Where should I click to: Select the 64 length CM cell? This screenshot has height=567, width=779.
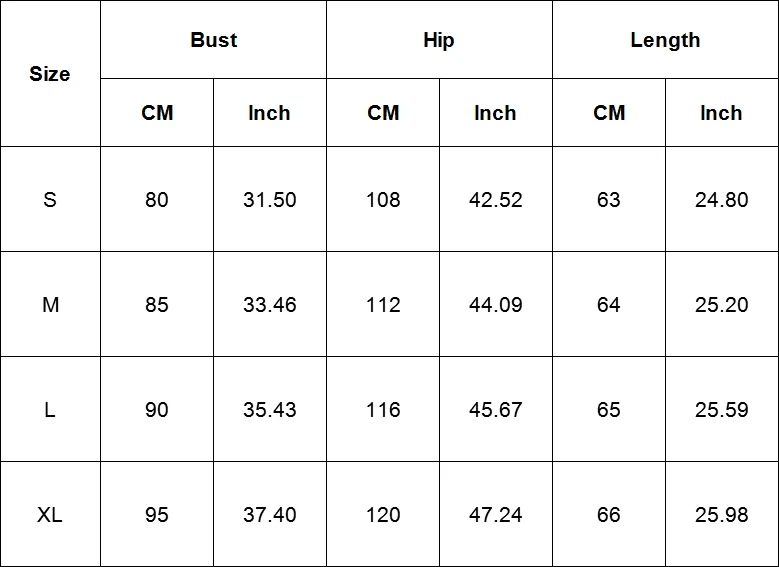(x=609, y=304)
